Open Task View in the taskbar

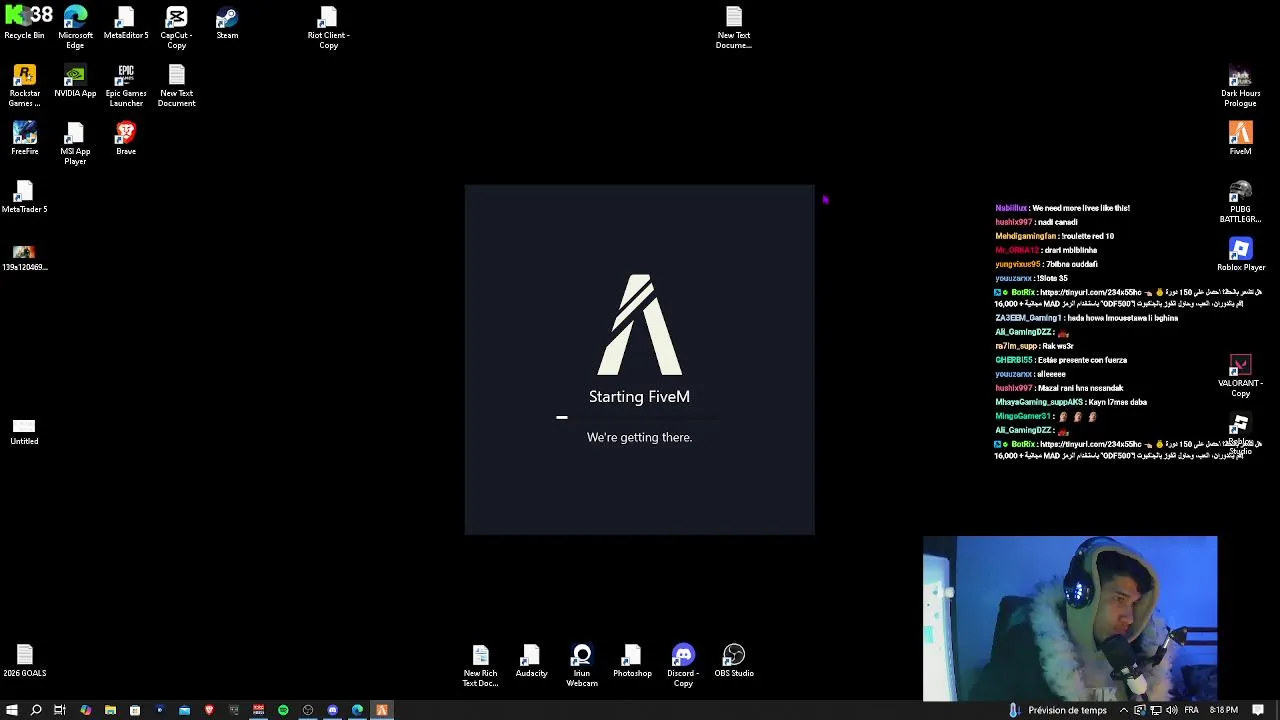pos(60,710)
